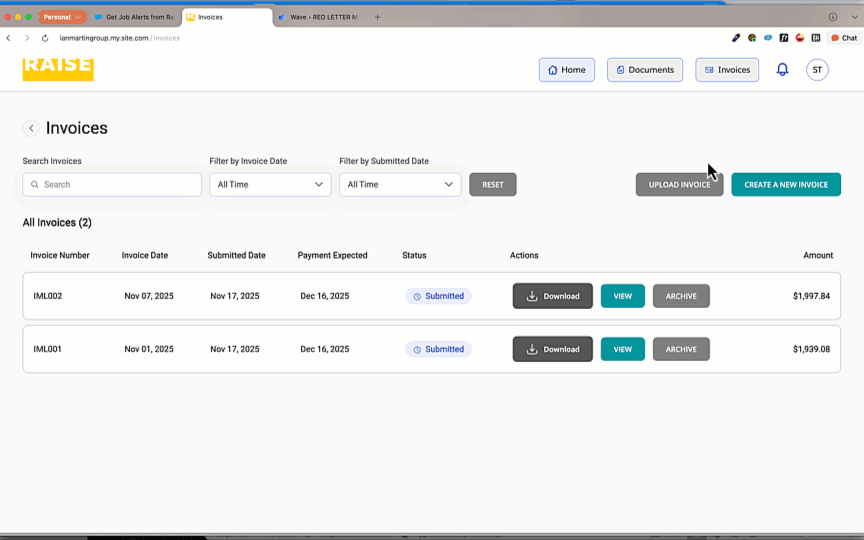Image resolution: width=864 pixels, height=540 pixels.
Task: Open the Documents section
Action: click(x=645, y=70)
